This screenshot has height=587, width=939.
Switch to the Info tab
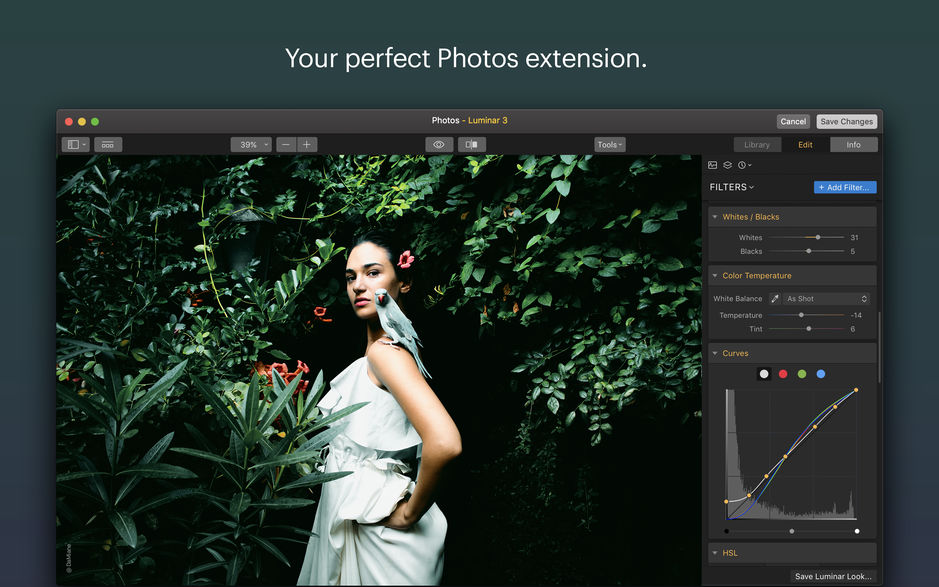(x=854, y=144)
